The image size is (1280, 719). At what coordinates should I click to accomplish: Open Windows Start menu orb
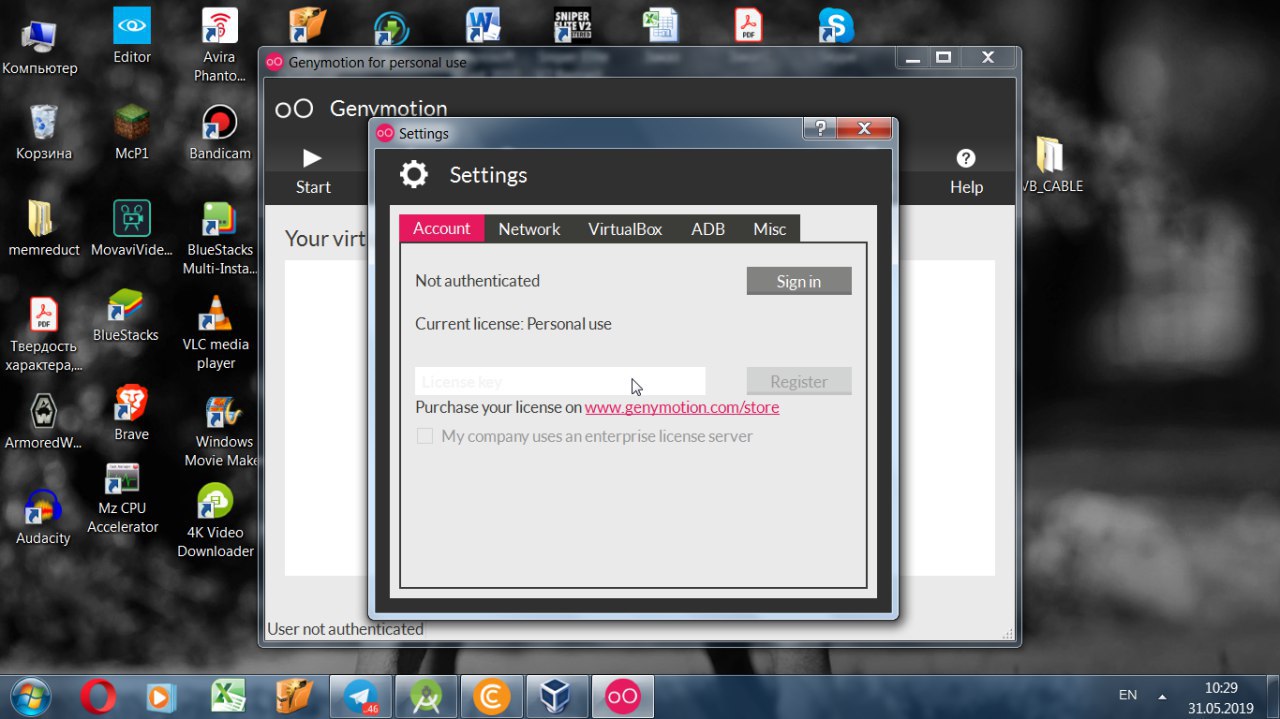(x=32, y=696)
